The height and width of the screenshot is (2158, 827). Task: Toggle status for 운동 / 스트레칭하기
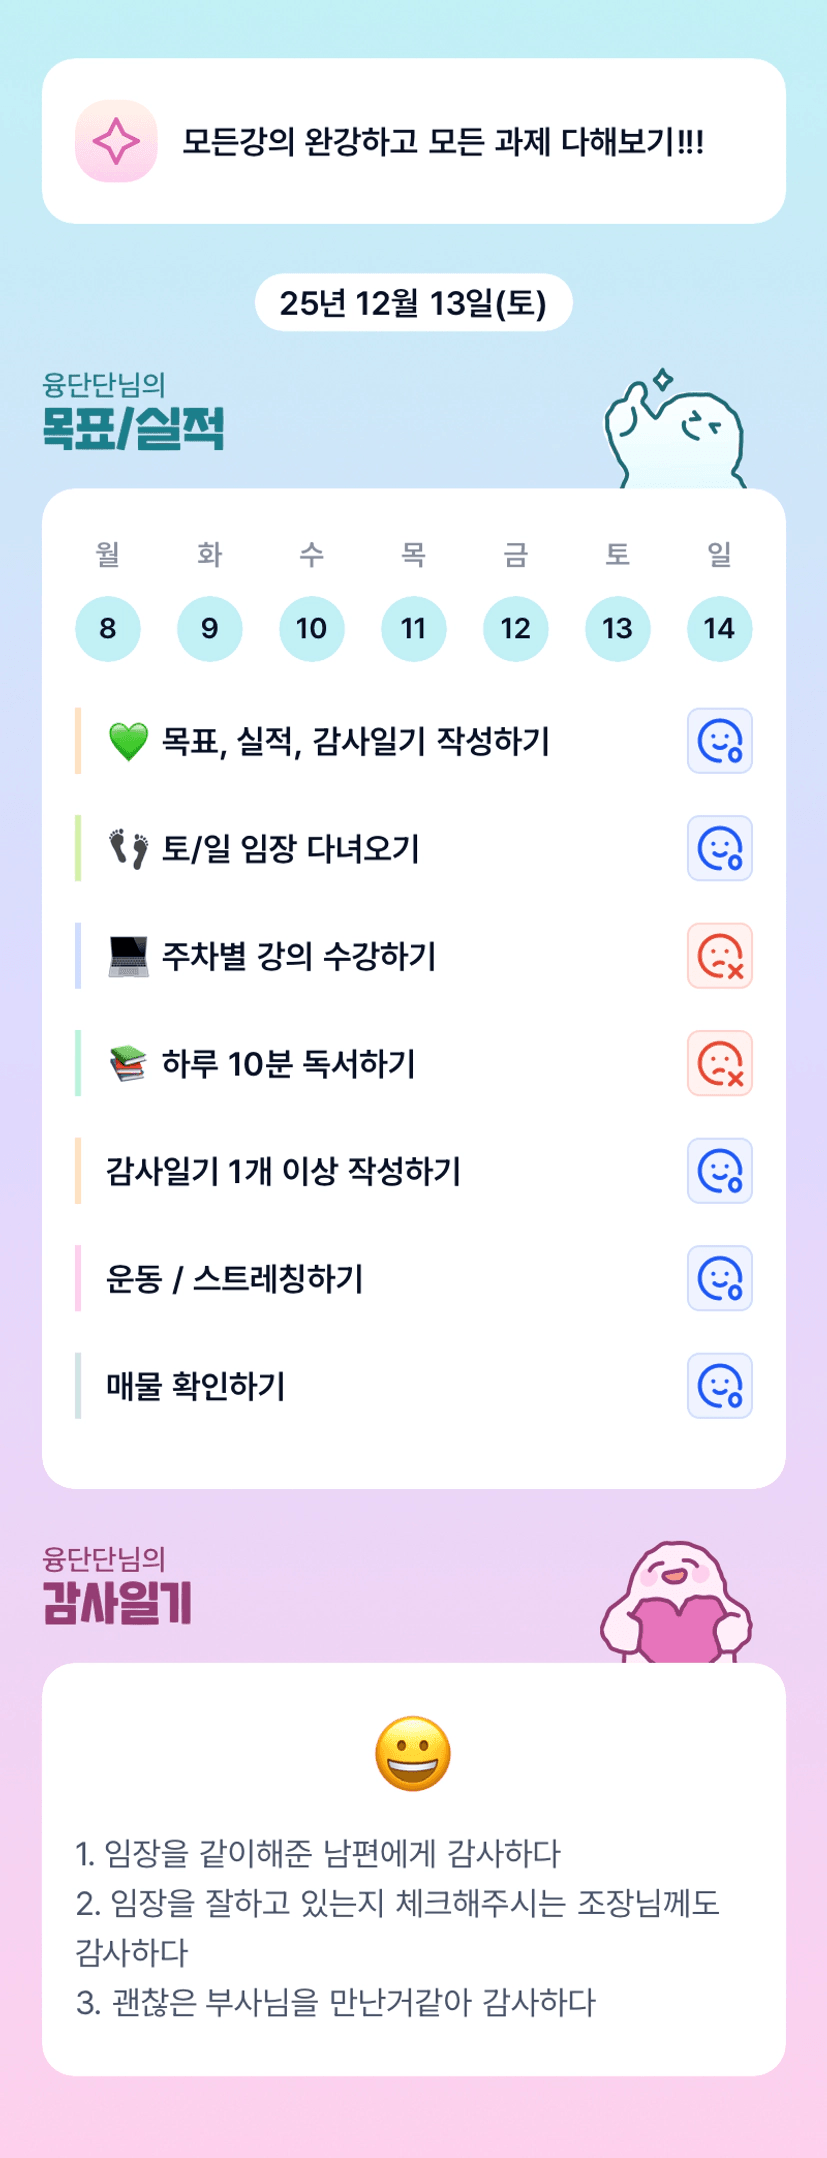pyautogui.click(x=719, y=1279)
